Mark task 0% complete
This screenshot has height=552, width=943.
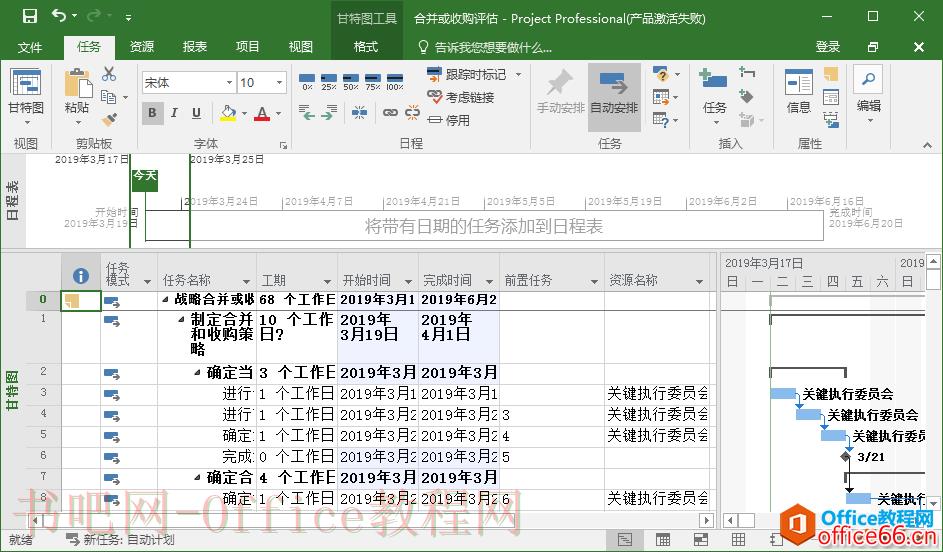coord(307,82)
